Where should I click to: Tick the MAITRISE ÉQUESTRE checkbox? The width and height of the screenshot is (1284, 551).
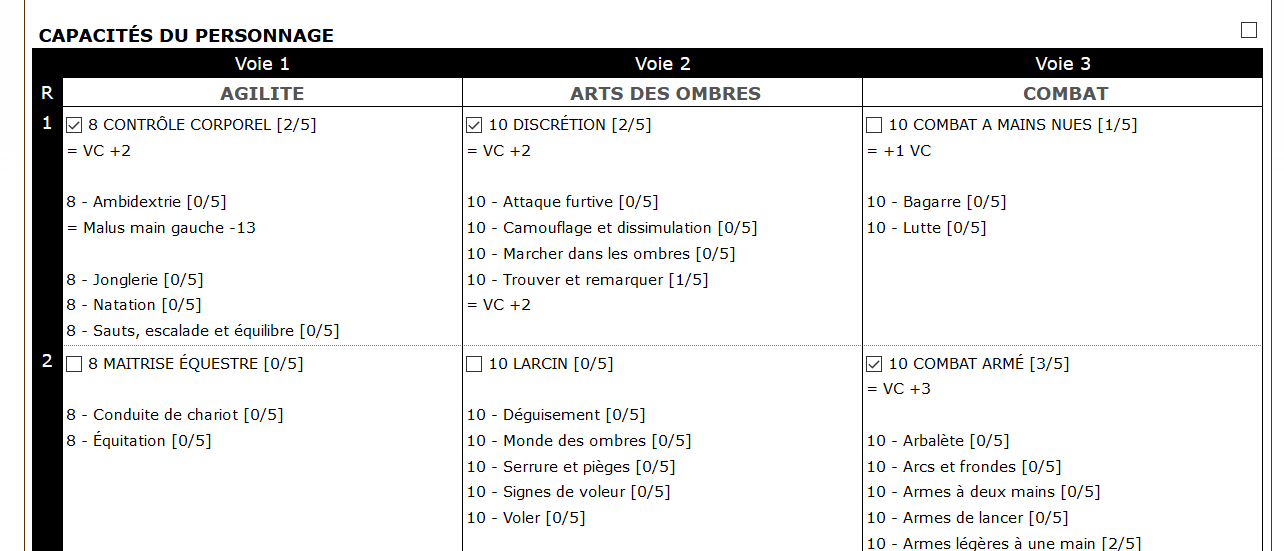[x=74, y=365]
